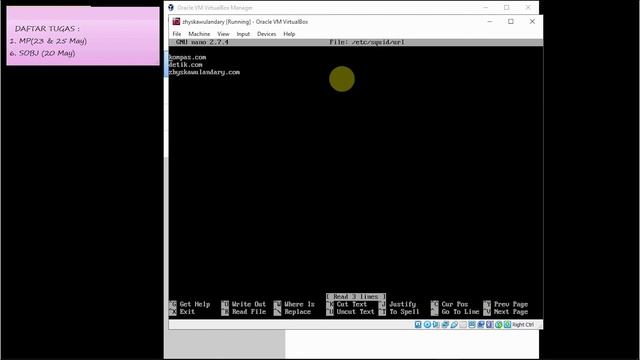Click the Justify shortcut label

coord(402,304)
